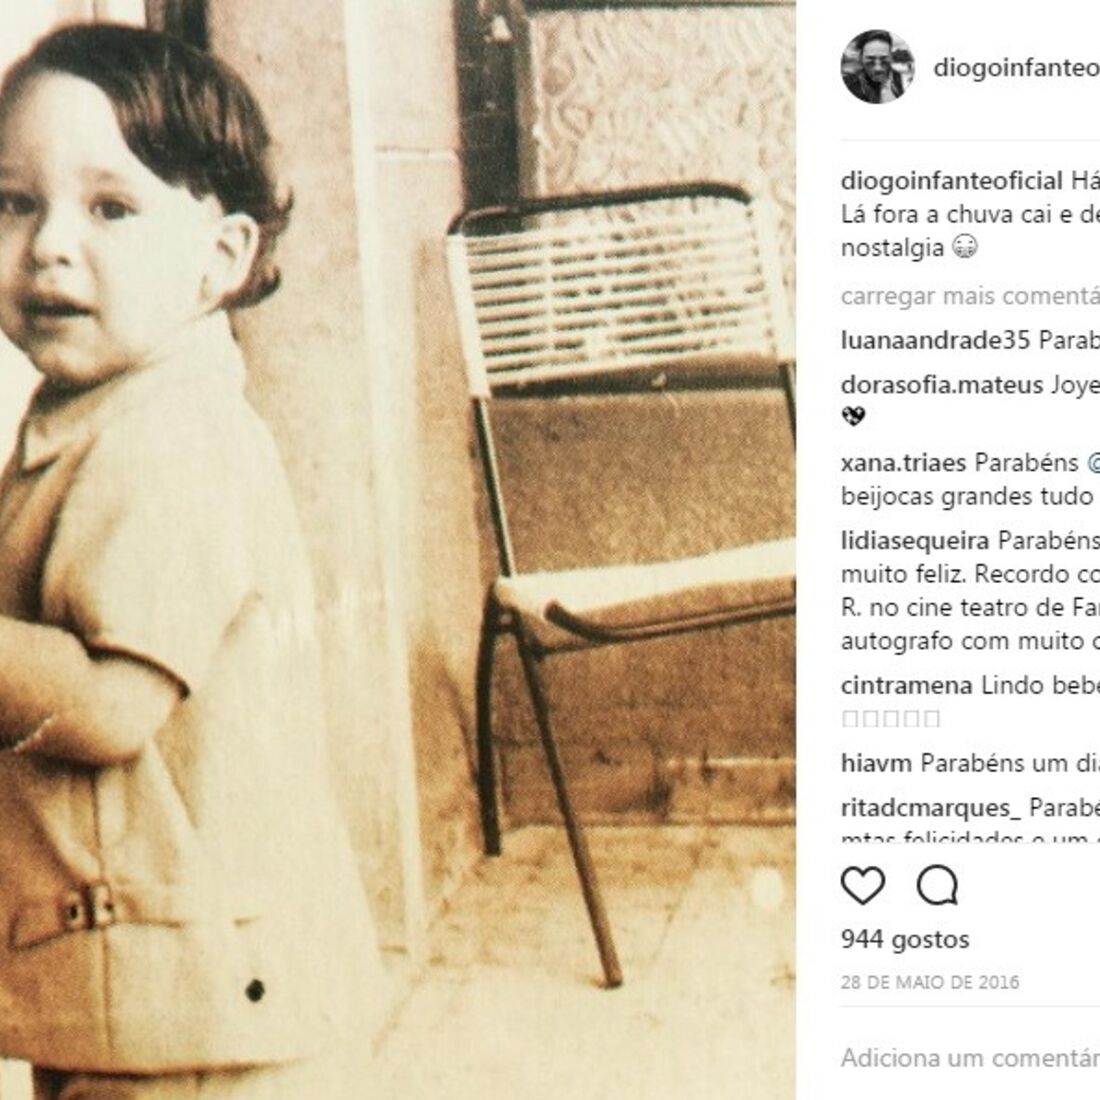The height and width of the screenshot is (1100, 1100).
Task: View lidiasequeira profile
Action: (915, 541)
